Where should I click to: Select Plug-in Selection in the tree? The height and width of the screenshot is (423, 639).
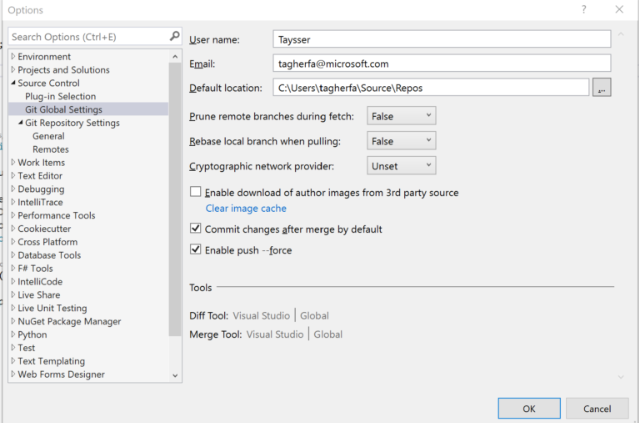(60, 96)
